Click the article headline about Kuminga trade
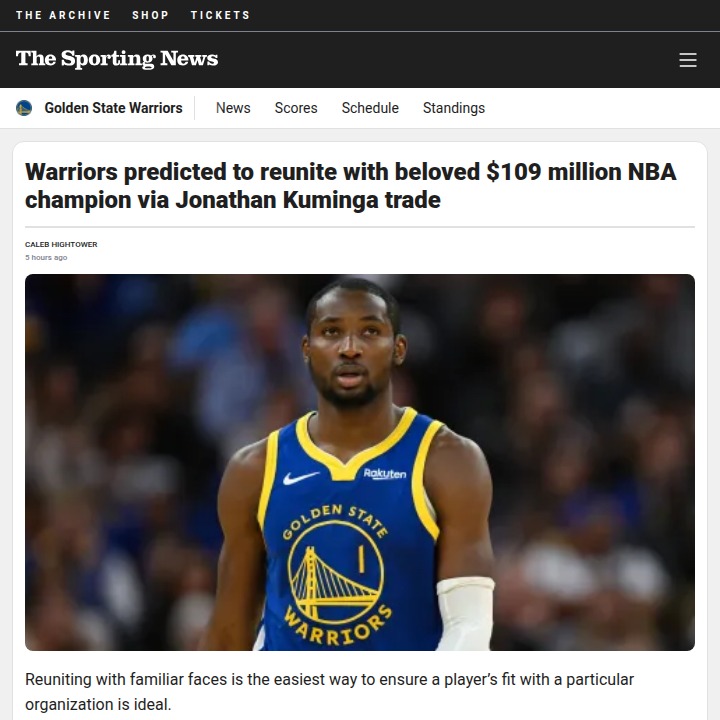Screen dimensions: 720x720 pos(350,186)
